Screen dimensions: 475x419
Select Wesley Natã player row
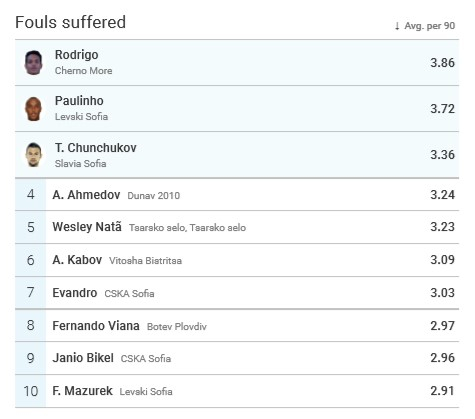(x=237, y=227)
